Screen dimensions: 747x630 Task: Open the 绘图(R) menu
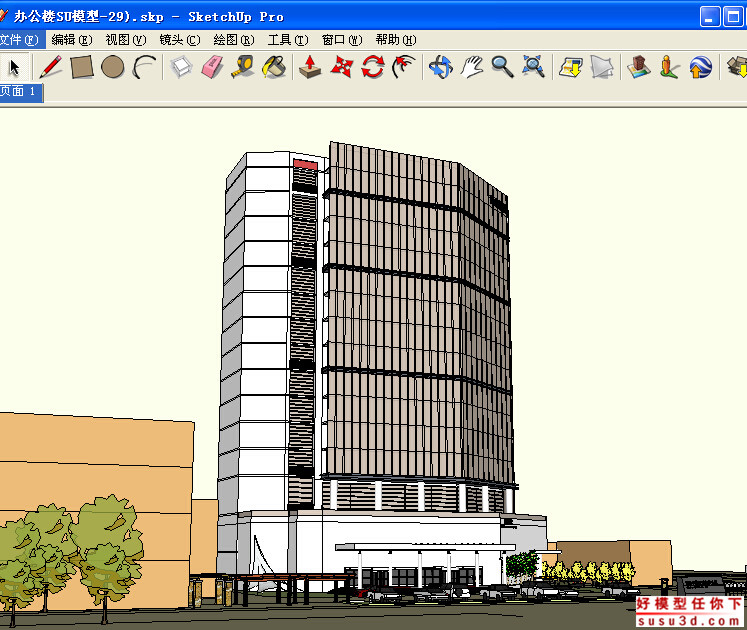click(x=234, y=40)
